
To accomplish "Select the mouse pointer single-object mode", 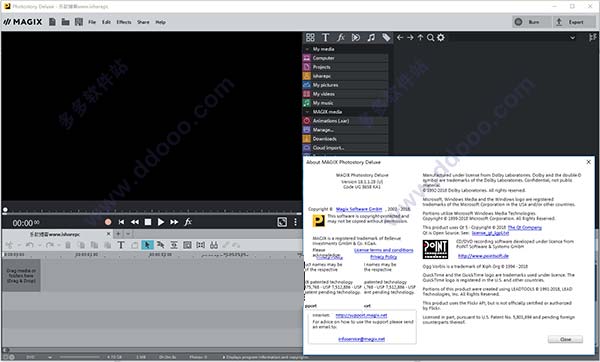I will click(x=147, y=245).
